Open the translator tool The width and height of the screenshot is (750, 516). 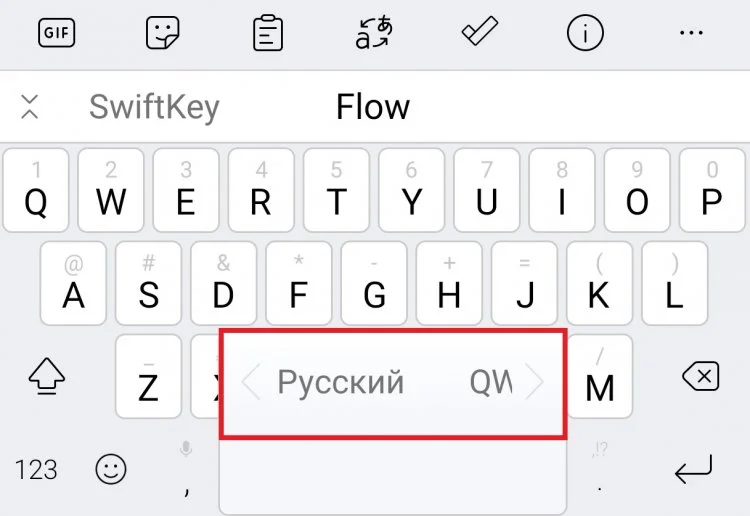tap(374, 33)
